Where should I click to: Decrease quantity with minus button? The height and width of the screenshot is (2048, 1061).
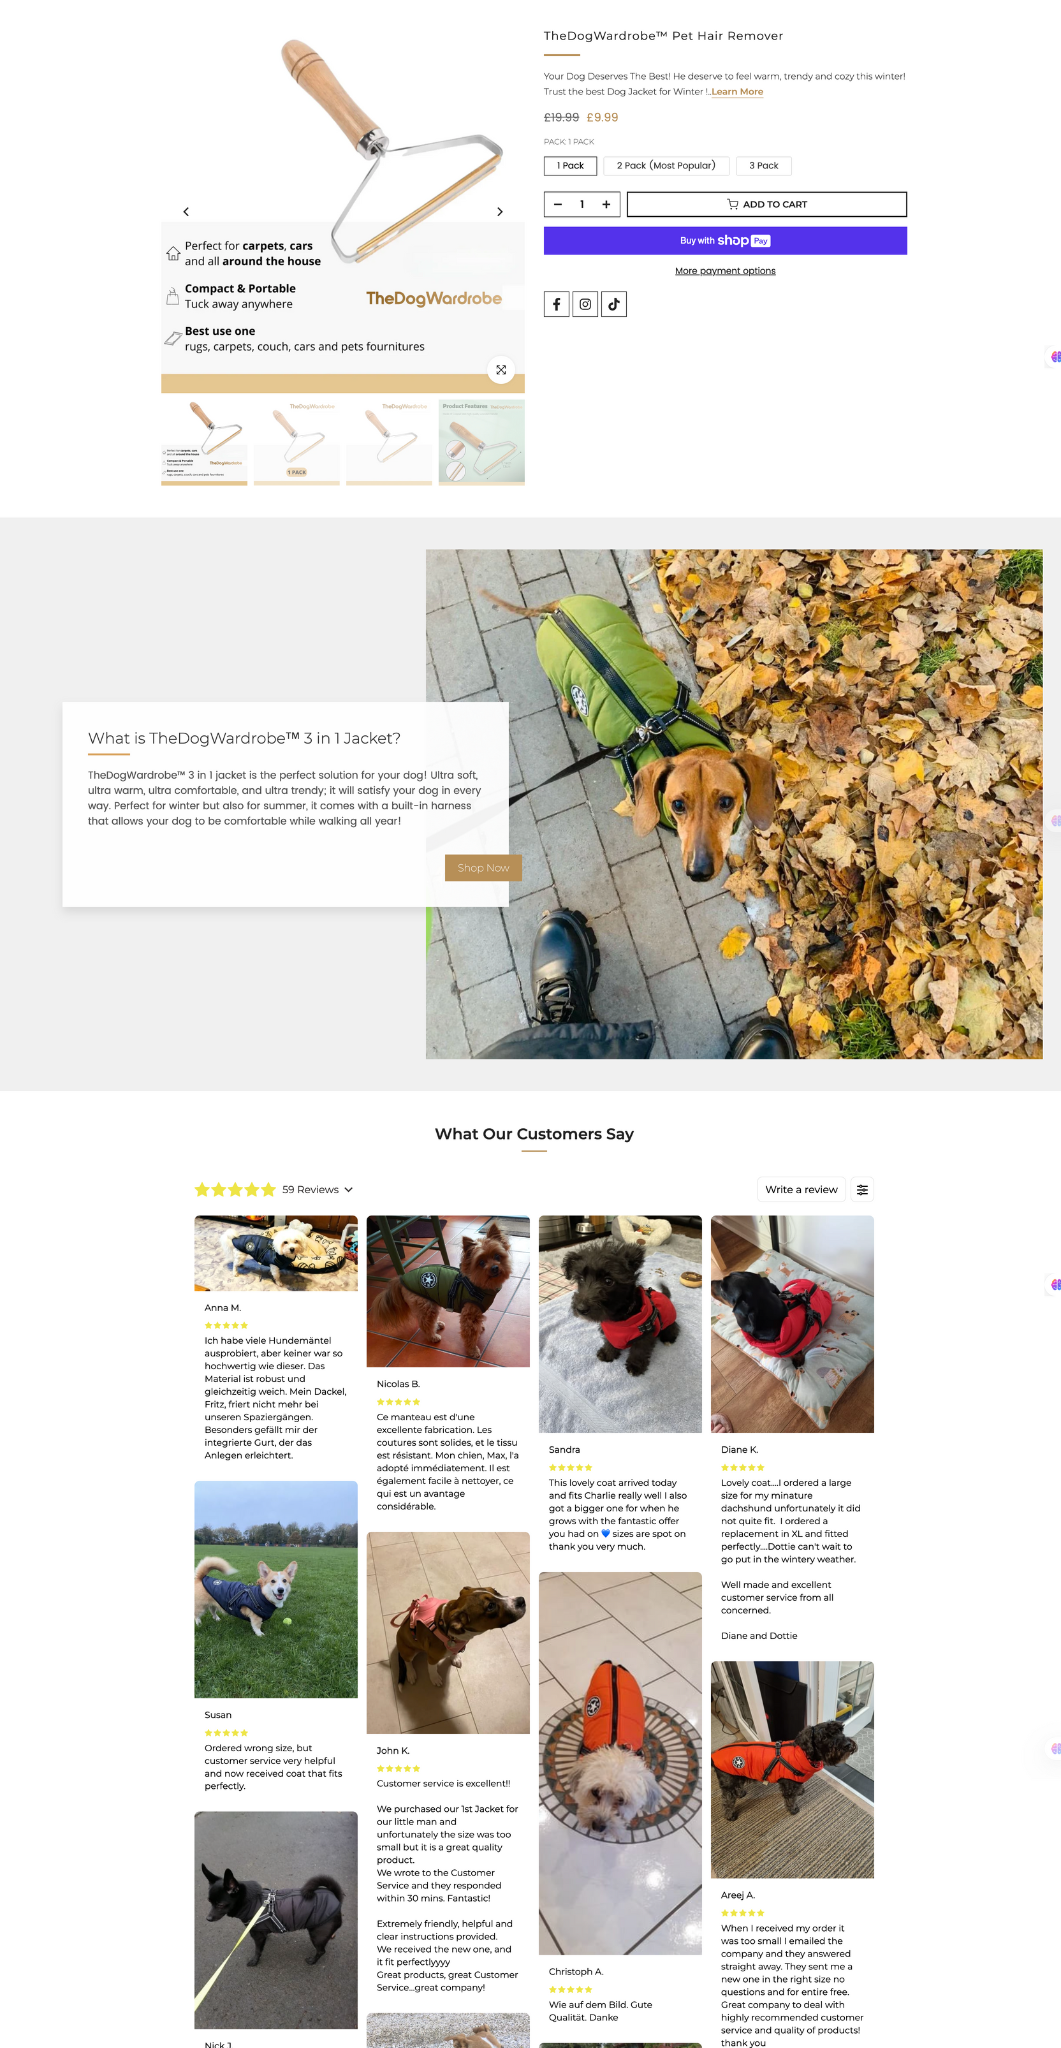(x=558, y=204)
